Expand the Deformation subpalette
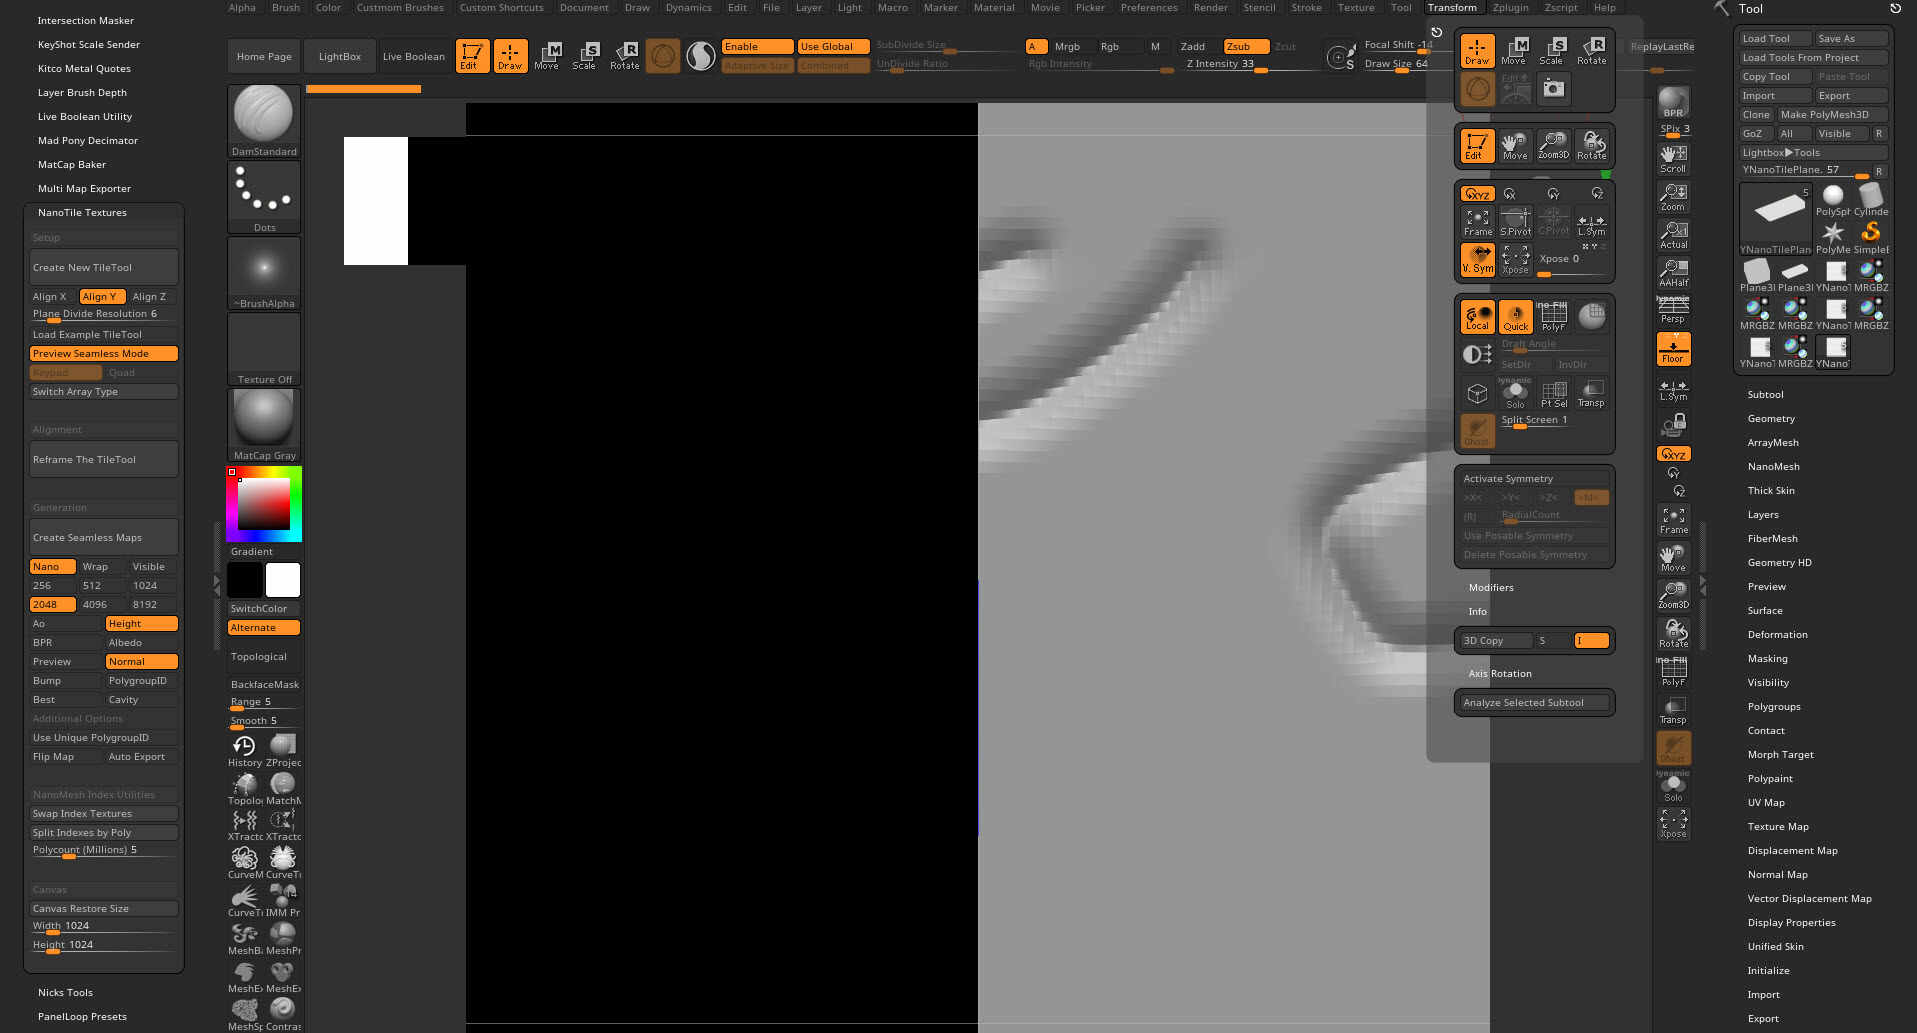Viewport: 1917px width, 1033px height. point(1777,634)
